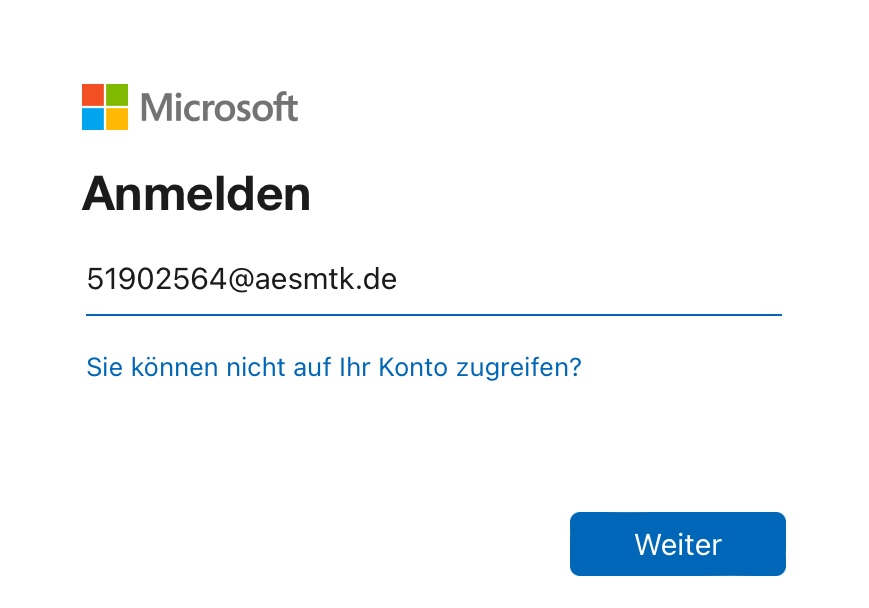
Task: Click the yellow square in the Microsoft logo
Action: [x=117, y=119]
